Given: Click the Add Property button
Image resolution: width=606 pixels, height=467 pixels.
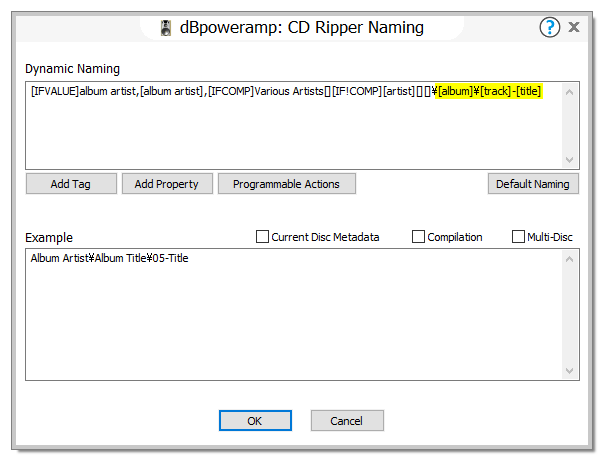Looking at the screenshot, I should pos(167,184).
